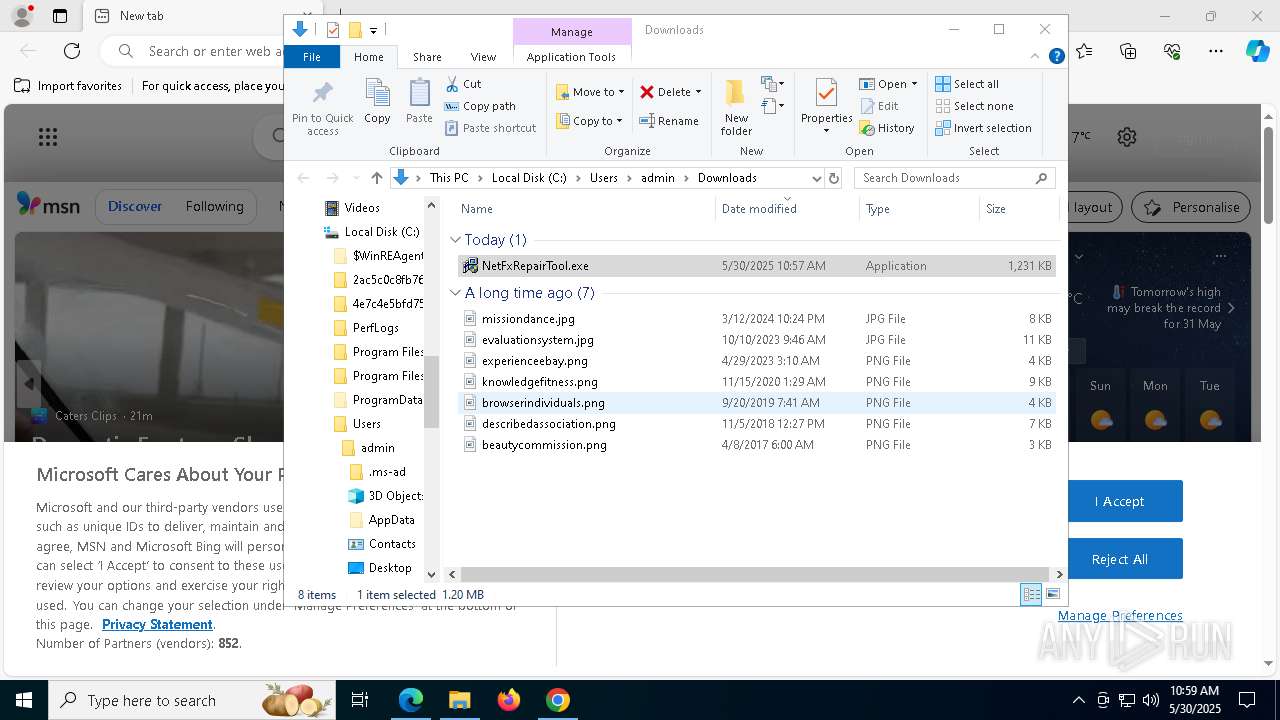Open file History from the ribbon

(x=887, y=128)
